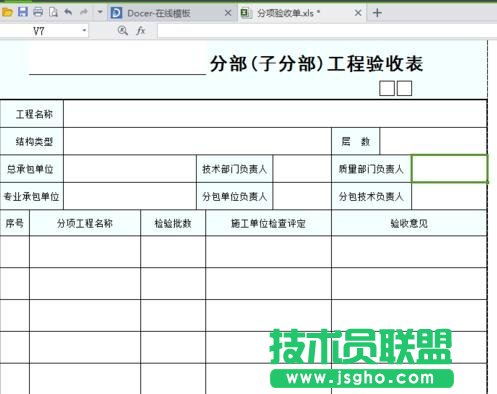The height and width of the screenshot is (394, 497).
Task: Open print preview icon
Action: tap(53, 12)
